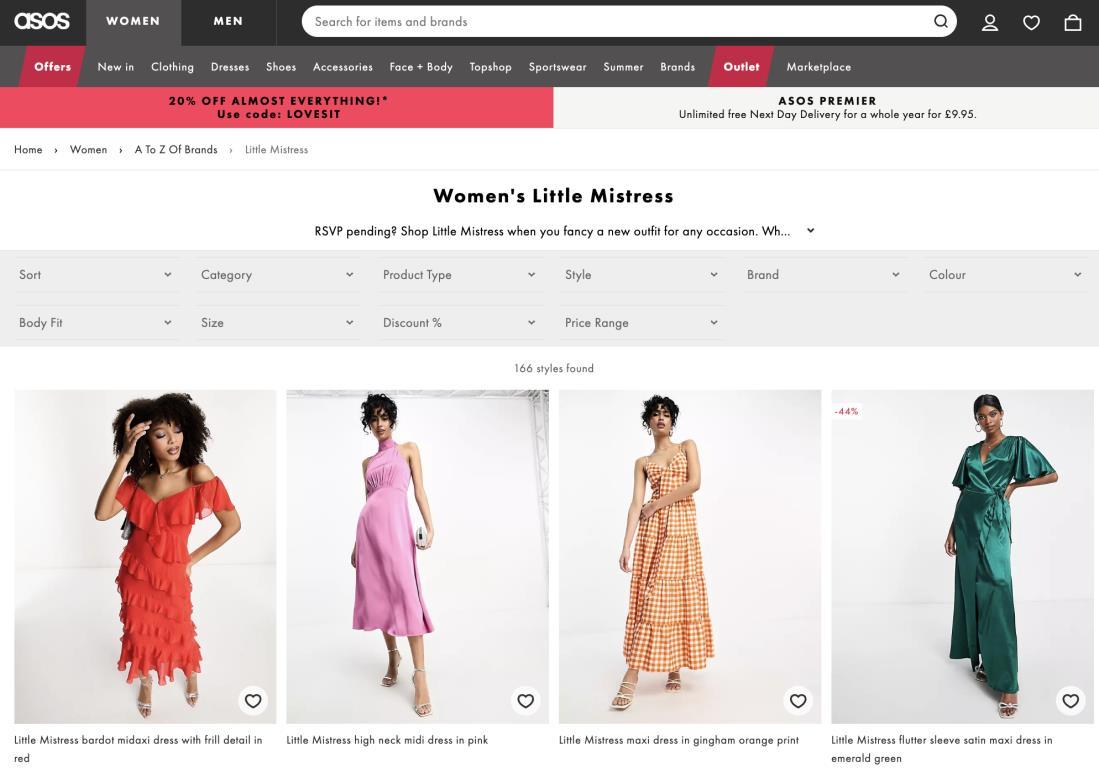
Task: Open the Summer menu
Action: click(623, 67)
